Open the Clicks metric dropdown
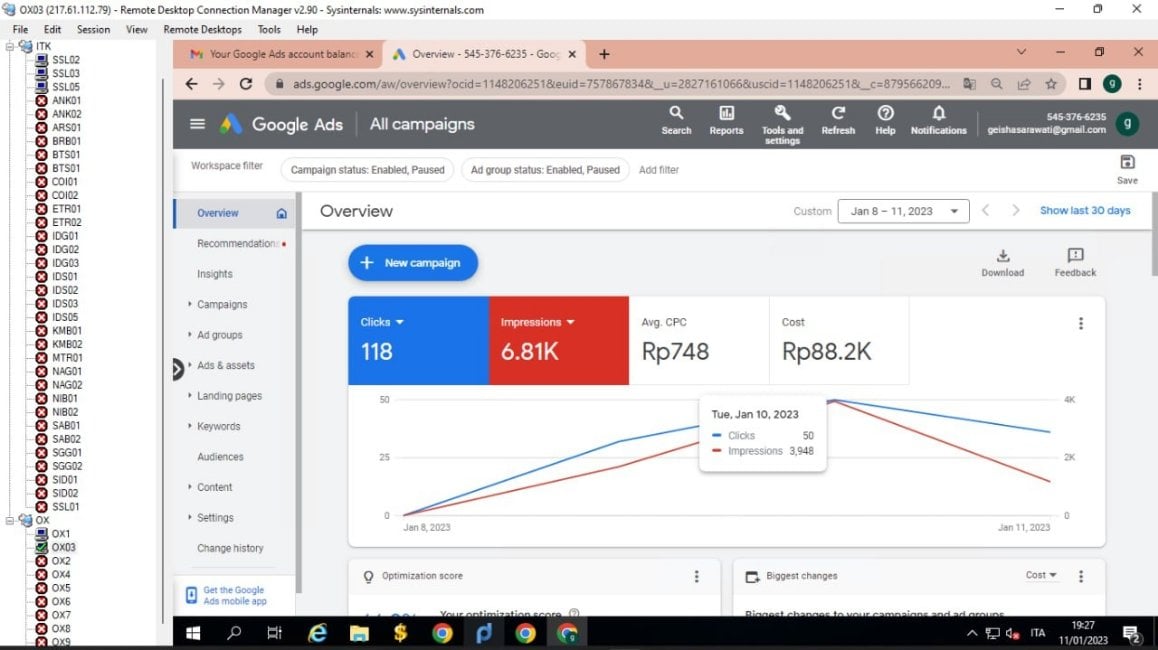 pos(382,322)
